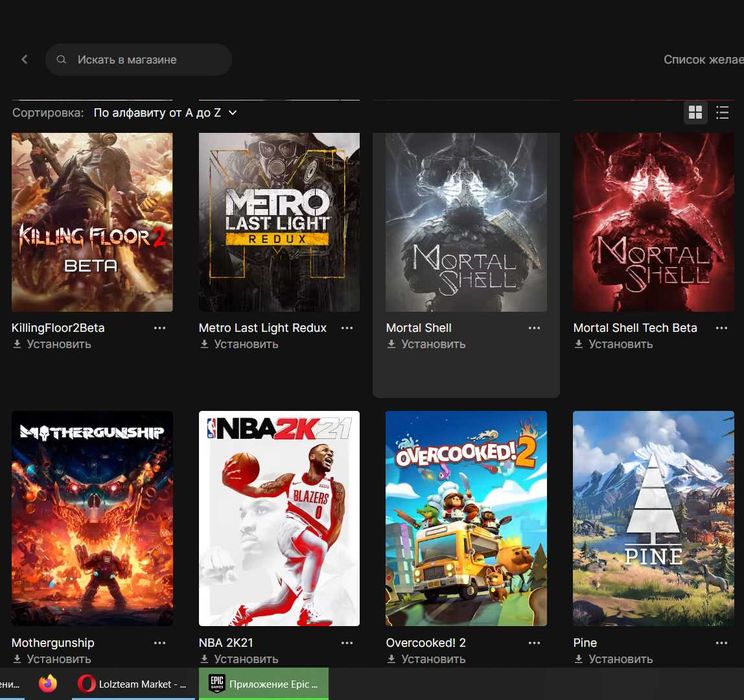Select the red Mortal Shell Tech Beta cover
This screenshot has width=744, height=700.
(x=653, y=222)
